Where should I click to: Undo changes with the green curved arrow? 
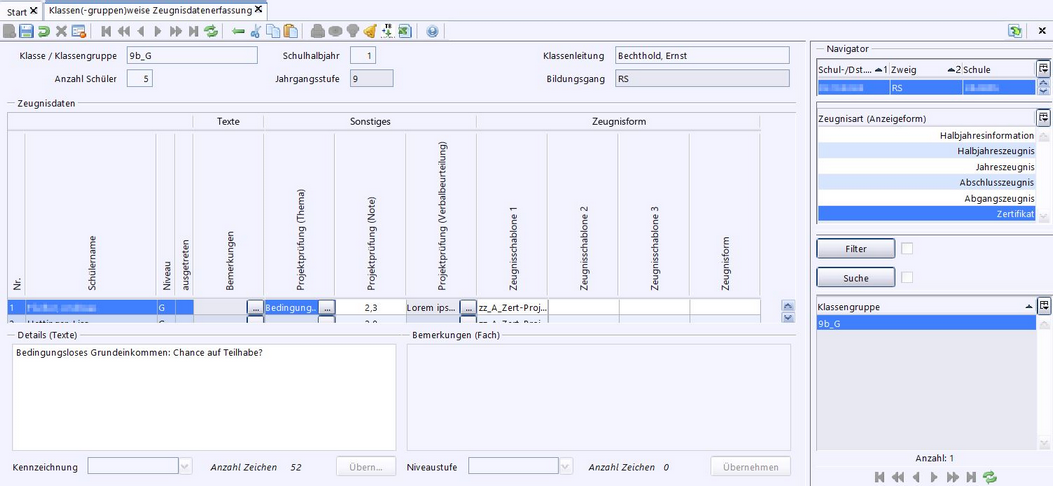tap(44, 31)
